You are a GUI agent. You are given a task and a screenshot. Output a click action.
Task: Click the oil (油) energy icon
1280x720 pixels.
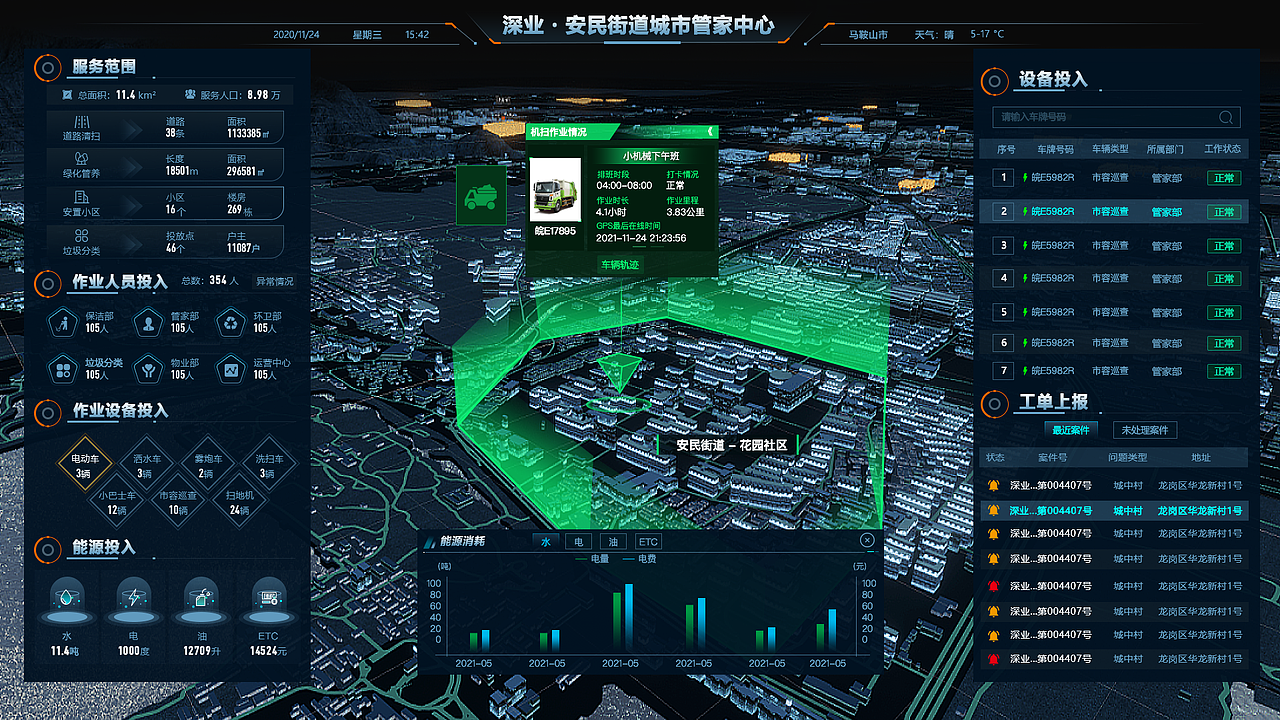point(200,600)
